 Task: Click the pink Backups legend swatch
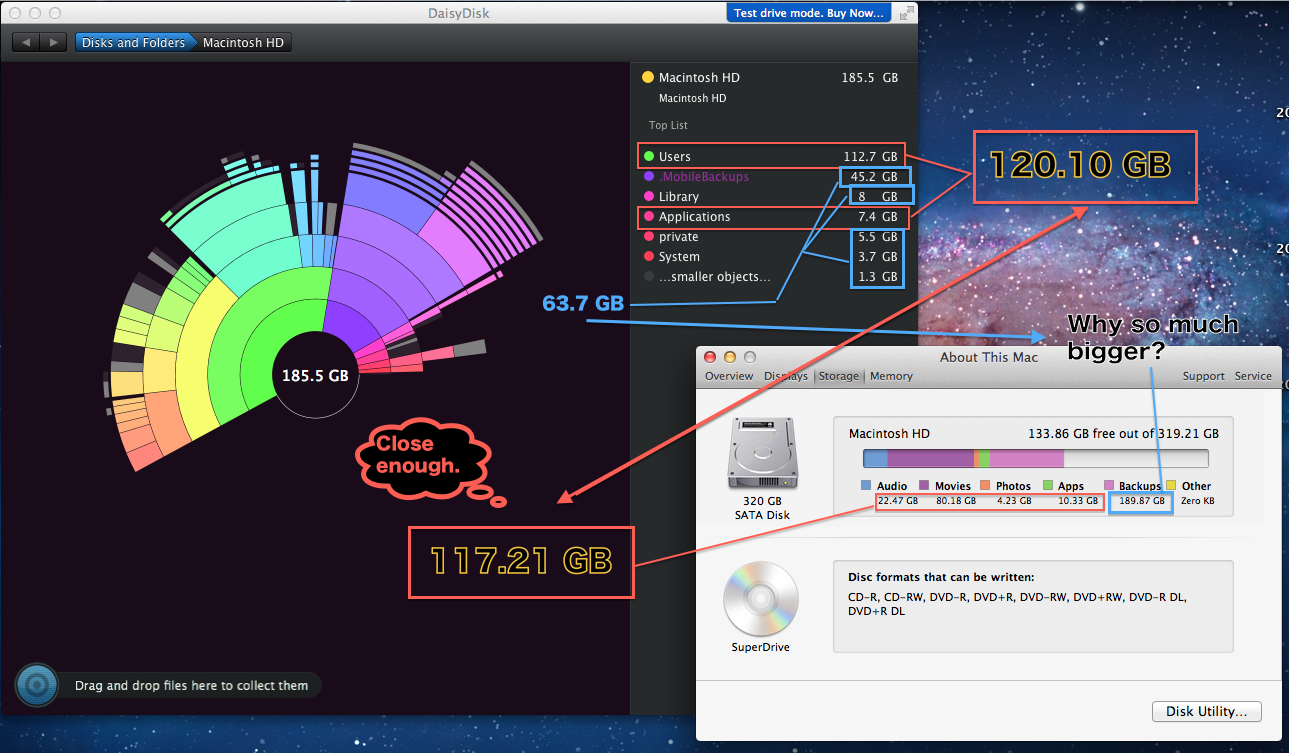(x=1109, y=486)
